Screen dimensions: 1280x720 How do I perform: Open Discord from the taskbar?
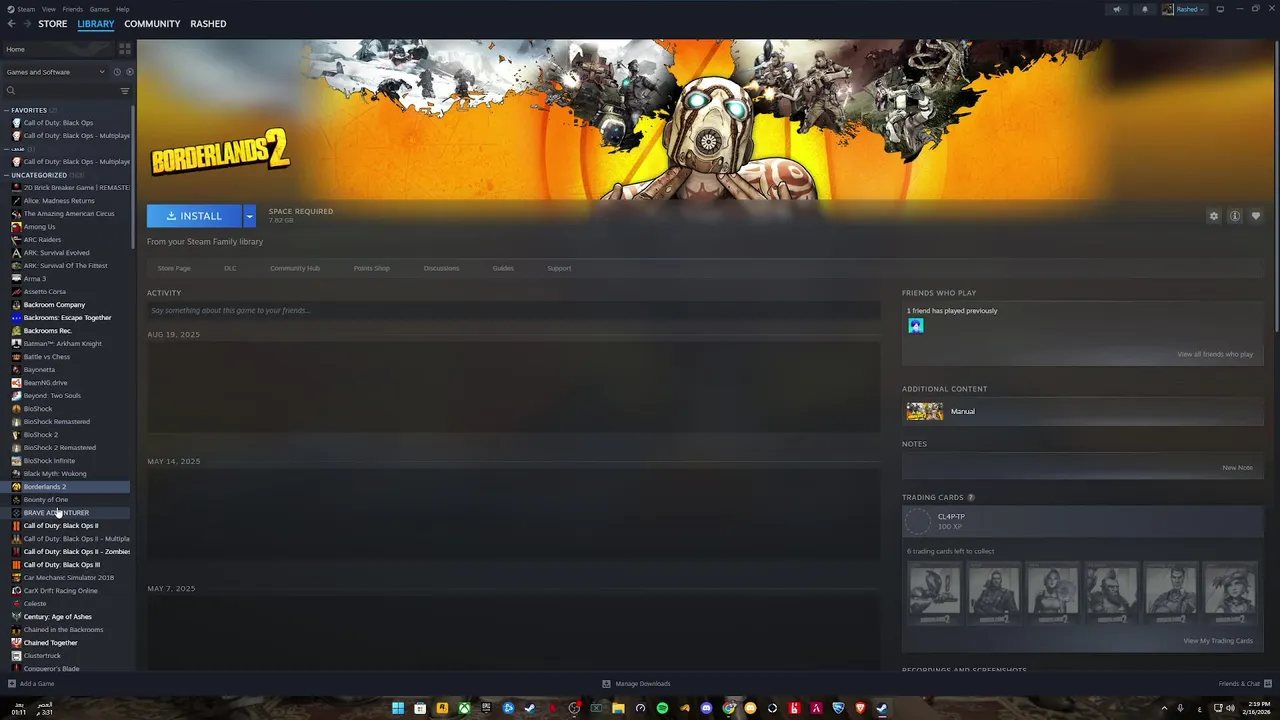706,708
